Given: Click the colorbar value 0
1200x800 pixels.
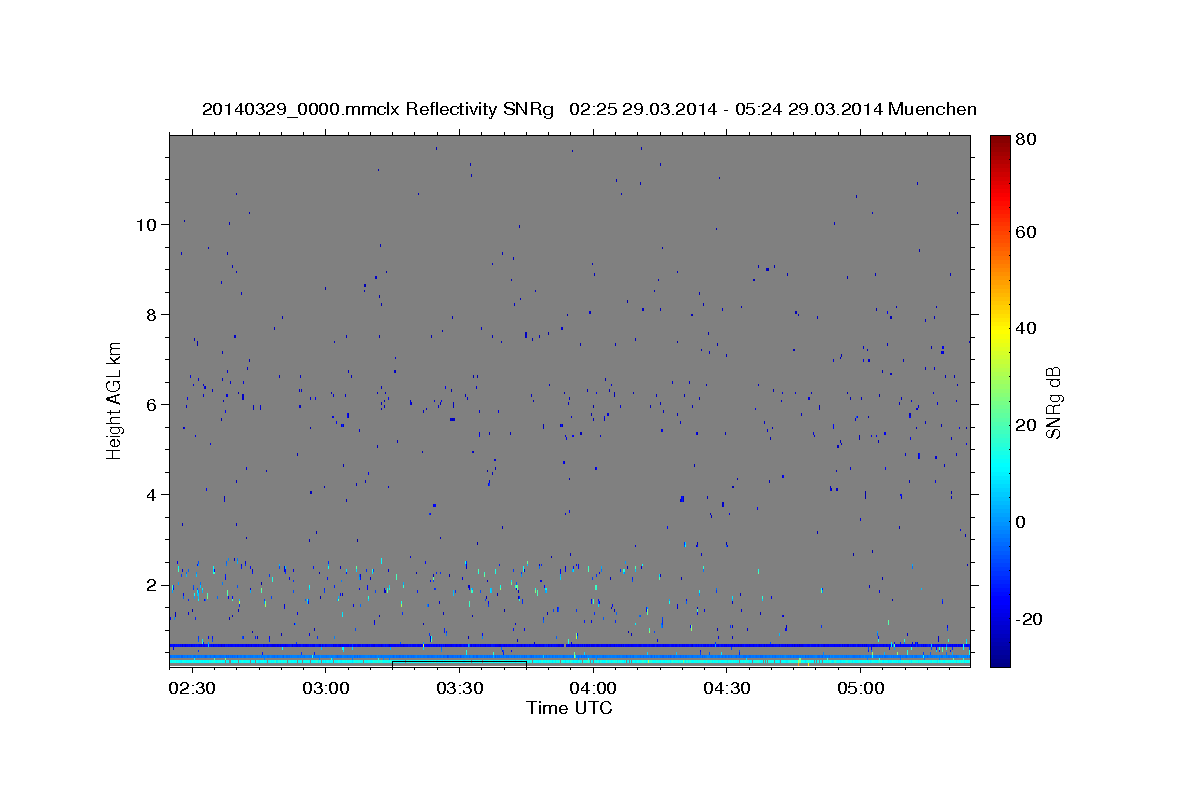Looking at the screenshot, I should point(1020,522).
